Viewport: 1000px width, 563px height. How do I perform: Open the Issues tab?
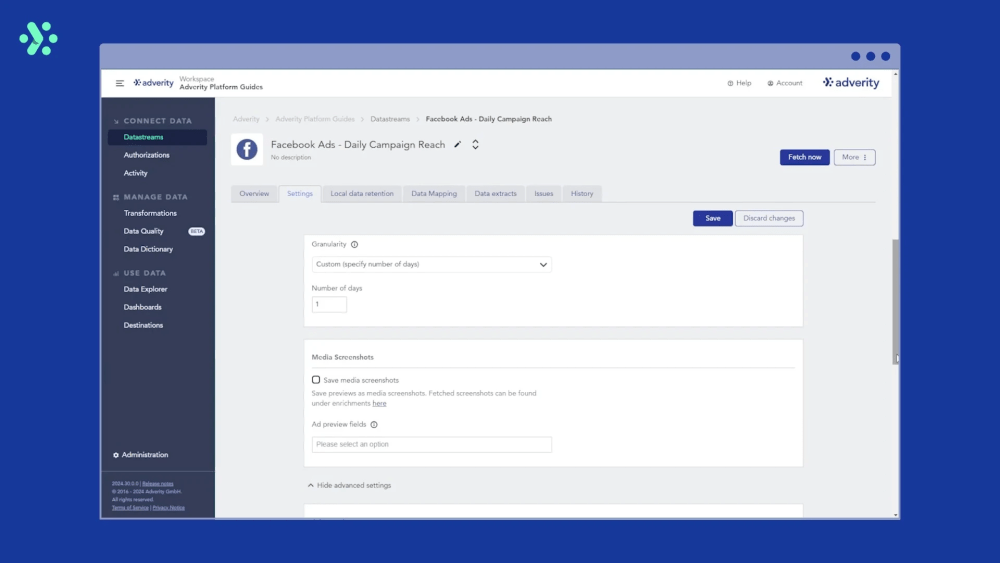[x=543, y=194]
